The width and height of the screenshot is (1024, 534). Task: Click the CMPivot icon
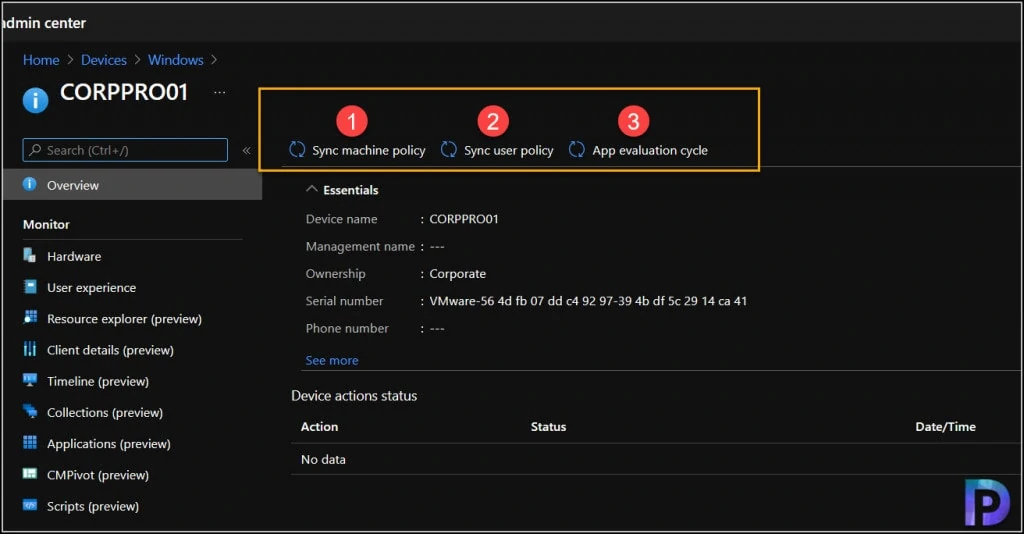29,474
